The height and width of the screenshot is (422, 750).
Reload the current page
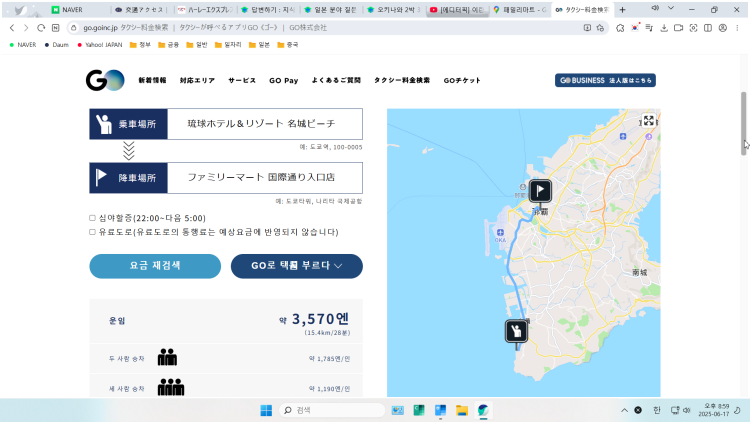click(41, 28)
